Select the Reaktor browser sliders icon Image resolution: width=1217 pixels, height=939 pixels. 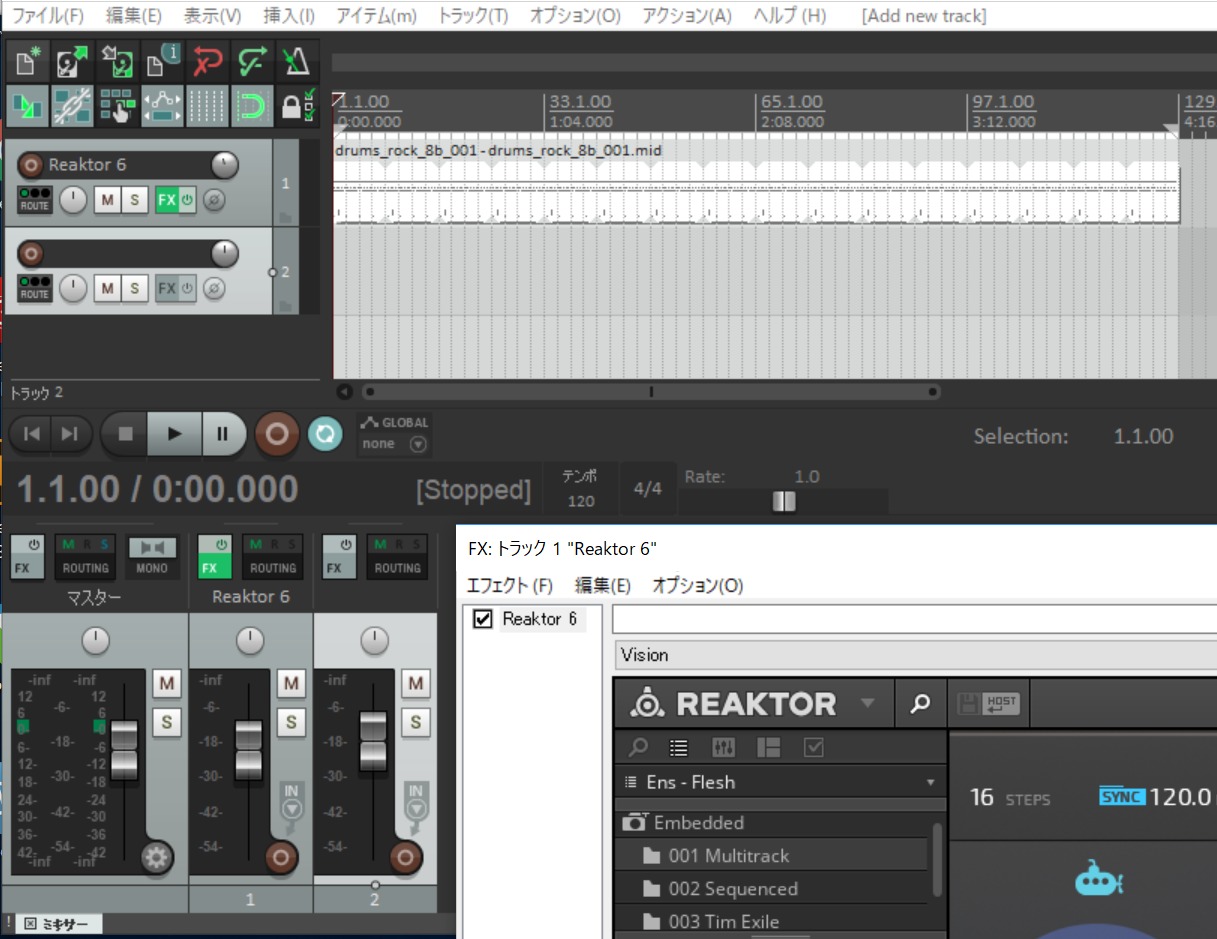tap(723, 747)
